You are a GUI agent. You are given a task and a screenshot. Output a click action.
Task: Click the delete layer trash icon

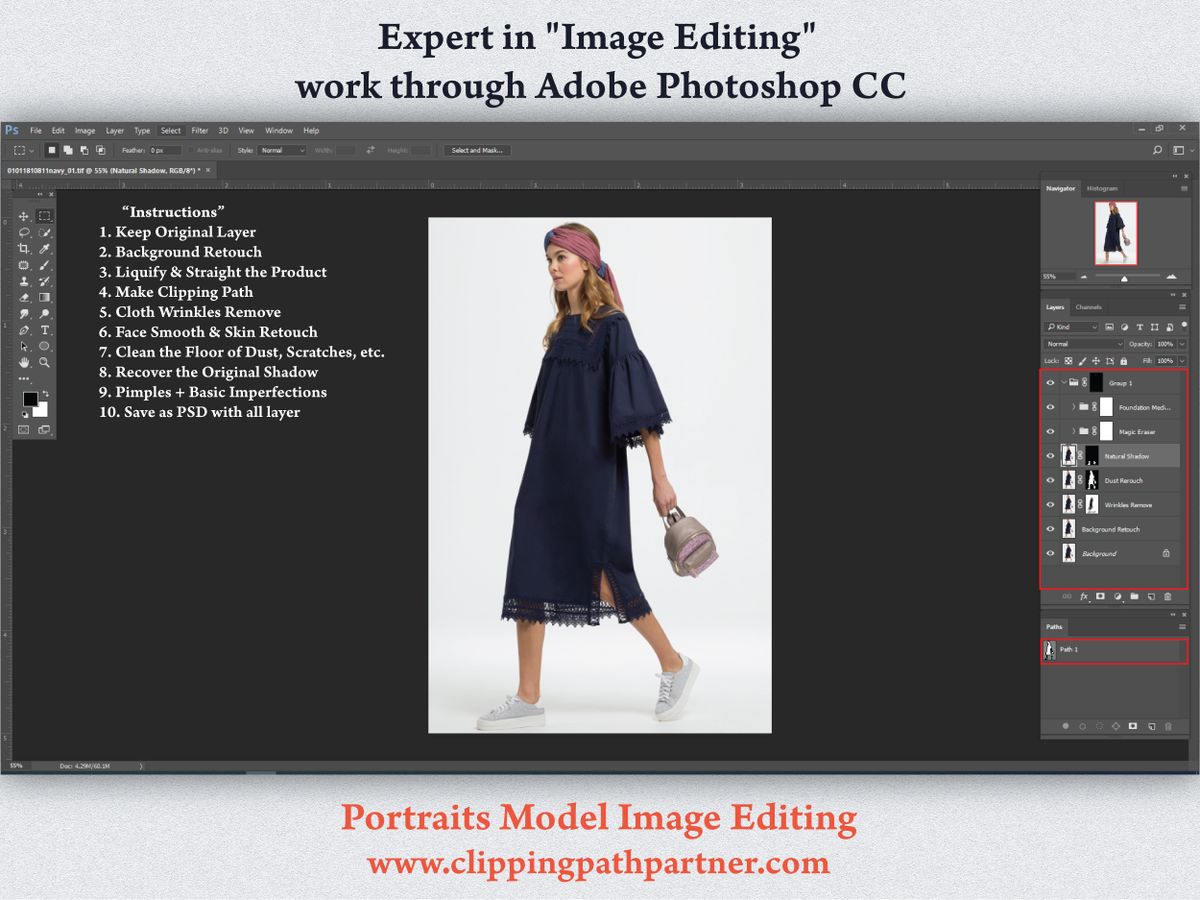[1167, 596]
